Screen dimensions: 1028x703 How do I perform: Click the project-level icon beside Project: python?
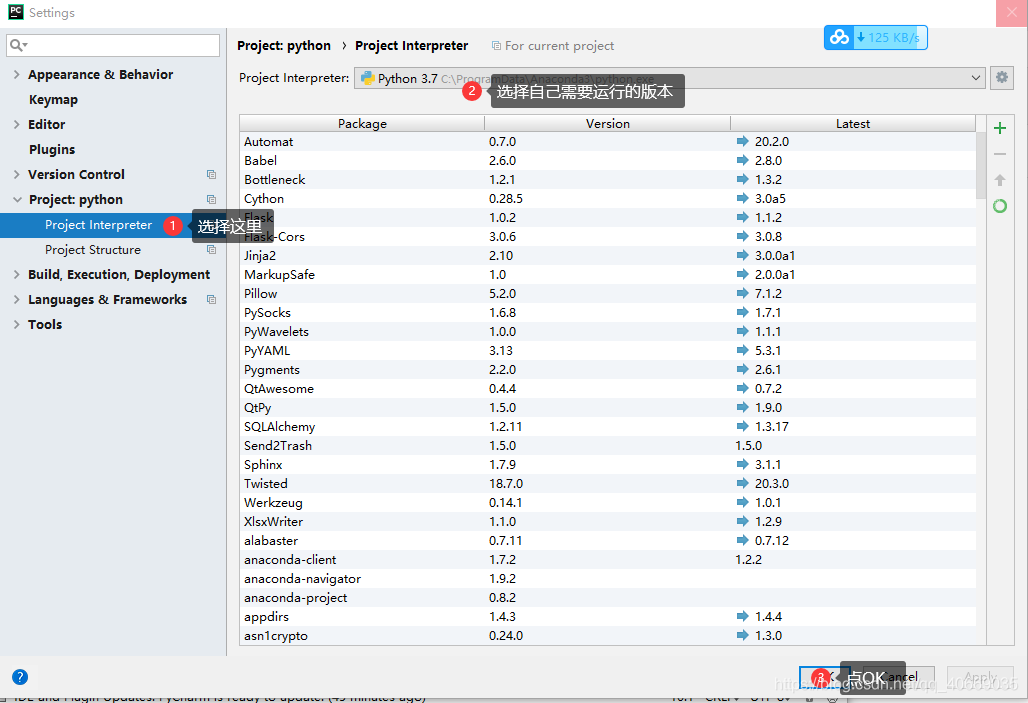pyautogui.click(x=211, y=199)
